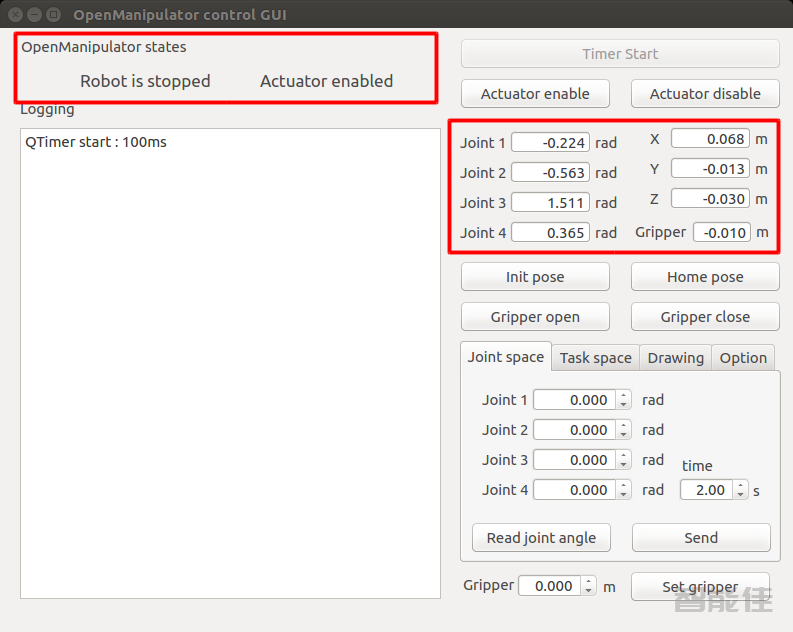Image resolution: width=793 pixels, height=632 pixels.
Task: Increase Joint 1 target with up arrow
Action: pos(624,395)
